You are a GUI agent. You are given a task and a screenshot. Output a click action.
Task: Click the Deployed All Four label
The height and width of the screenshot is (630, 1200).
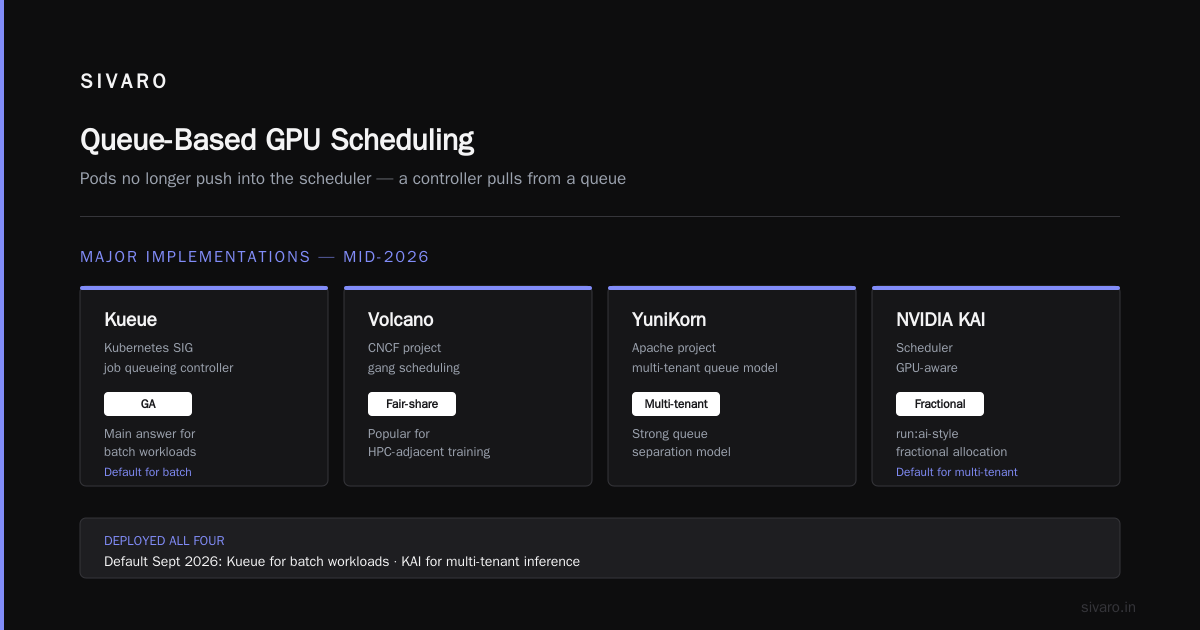tap(164, 541)
